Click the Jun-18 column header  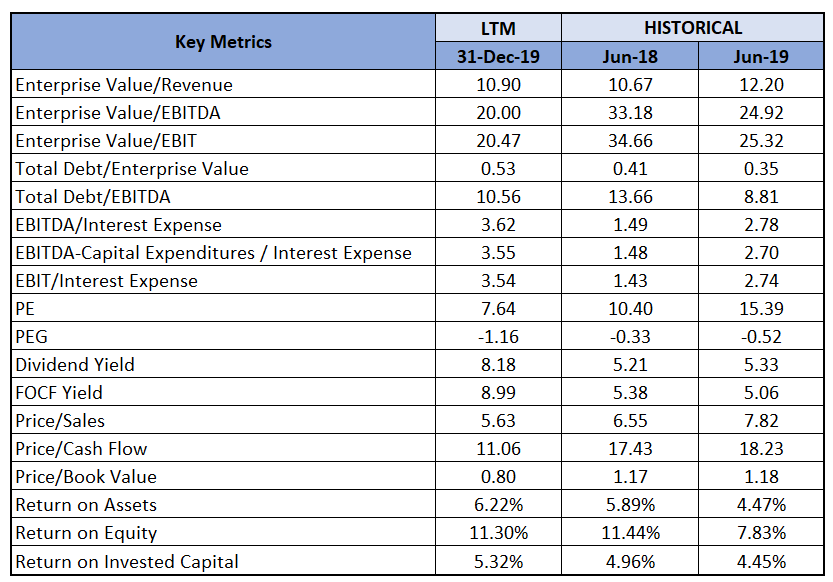[x=630, y=56]
